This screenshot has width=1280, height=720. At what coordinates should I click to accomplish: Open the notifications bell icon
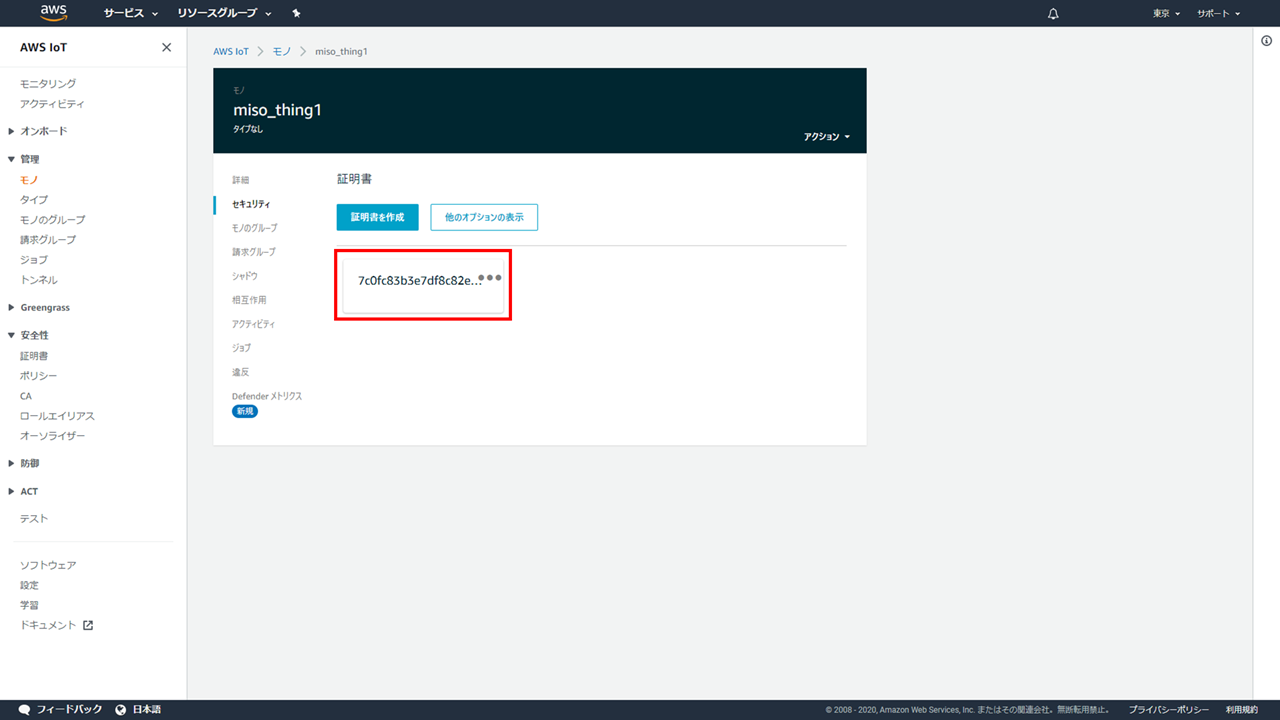tap(1053, 14)
